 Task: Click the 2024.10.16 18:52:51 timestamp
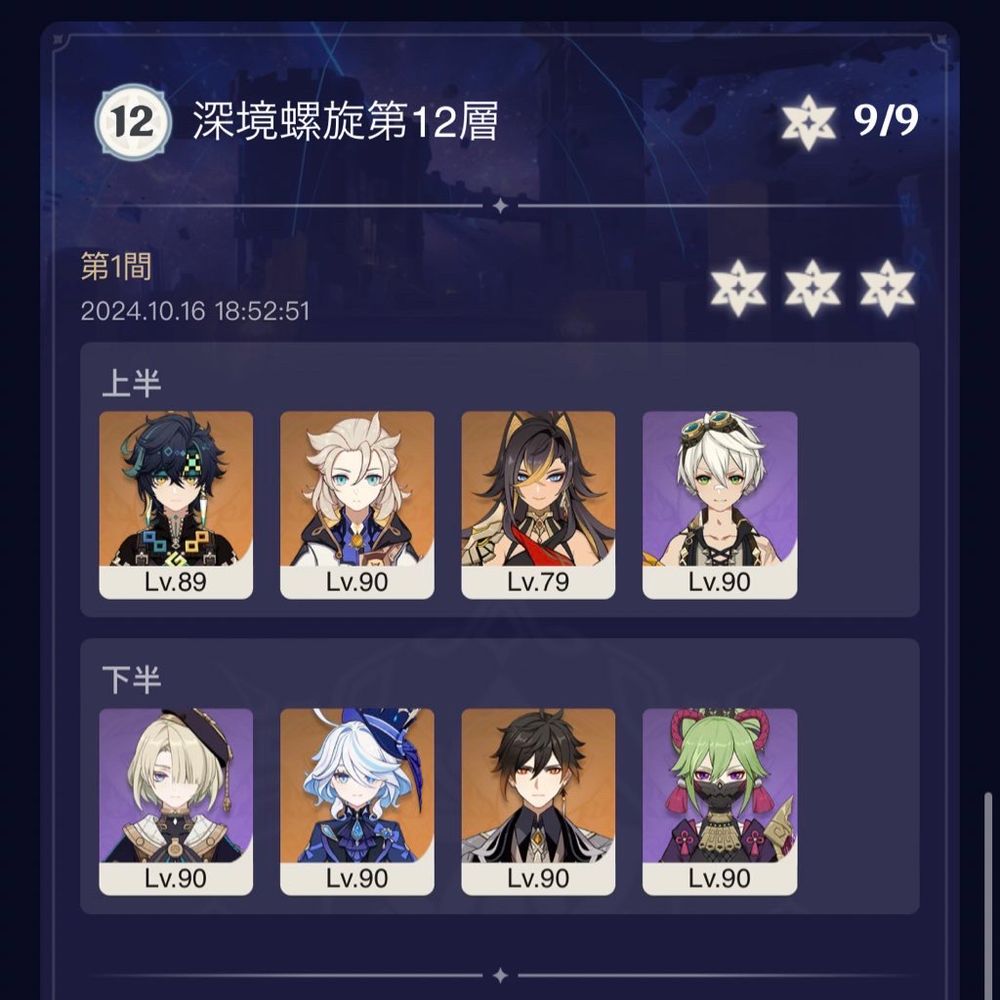point(195,311)
